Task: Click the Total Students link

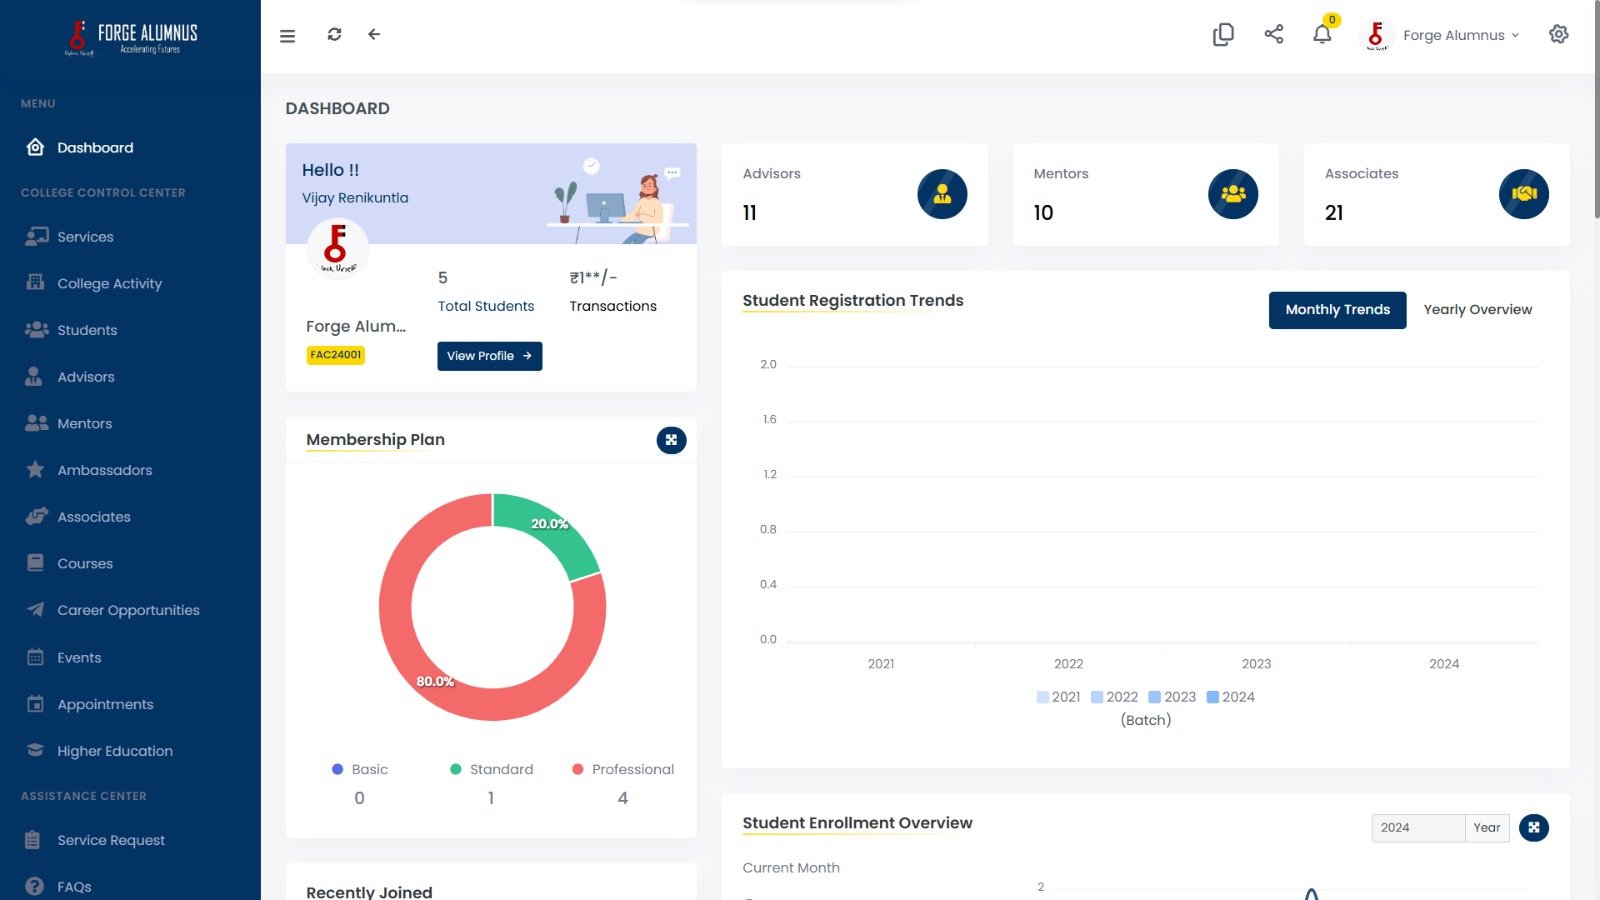Action: coord(486,306)
